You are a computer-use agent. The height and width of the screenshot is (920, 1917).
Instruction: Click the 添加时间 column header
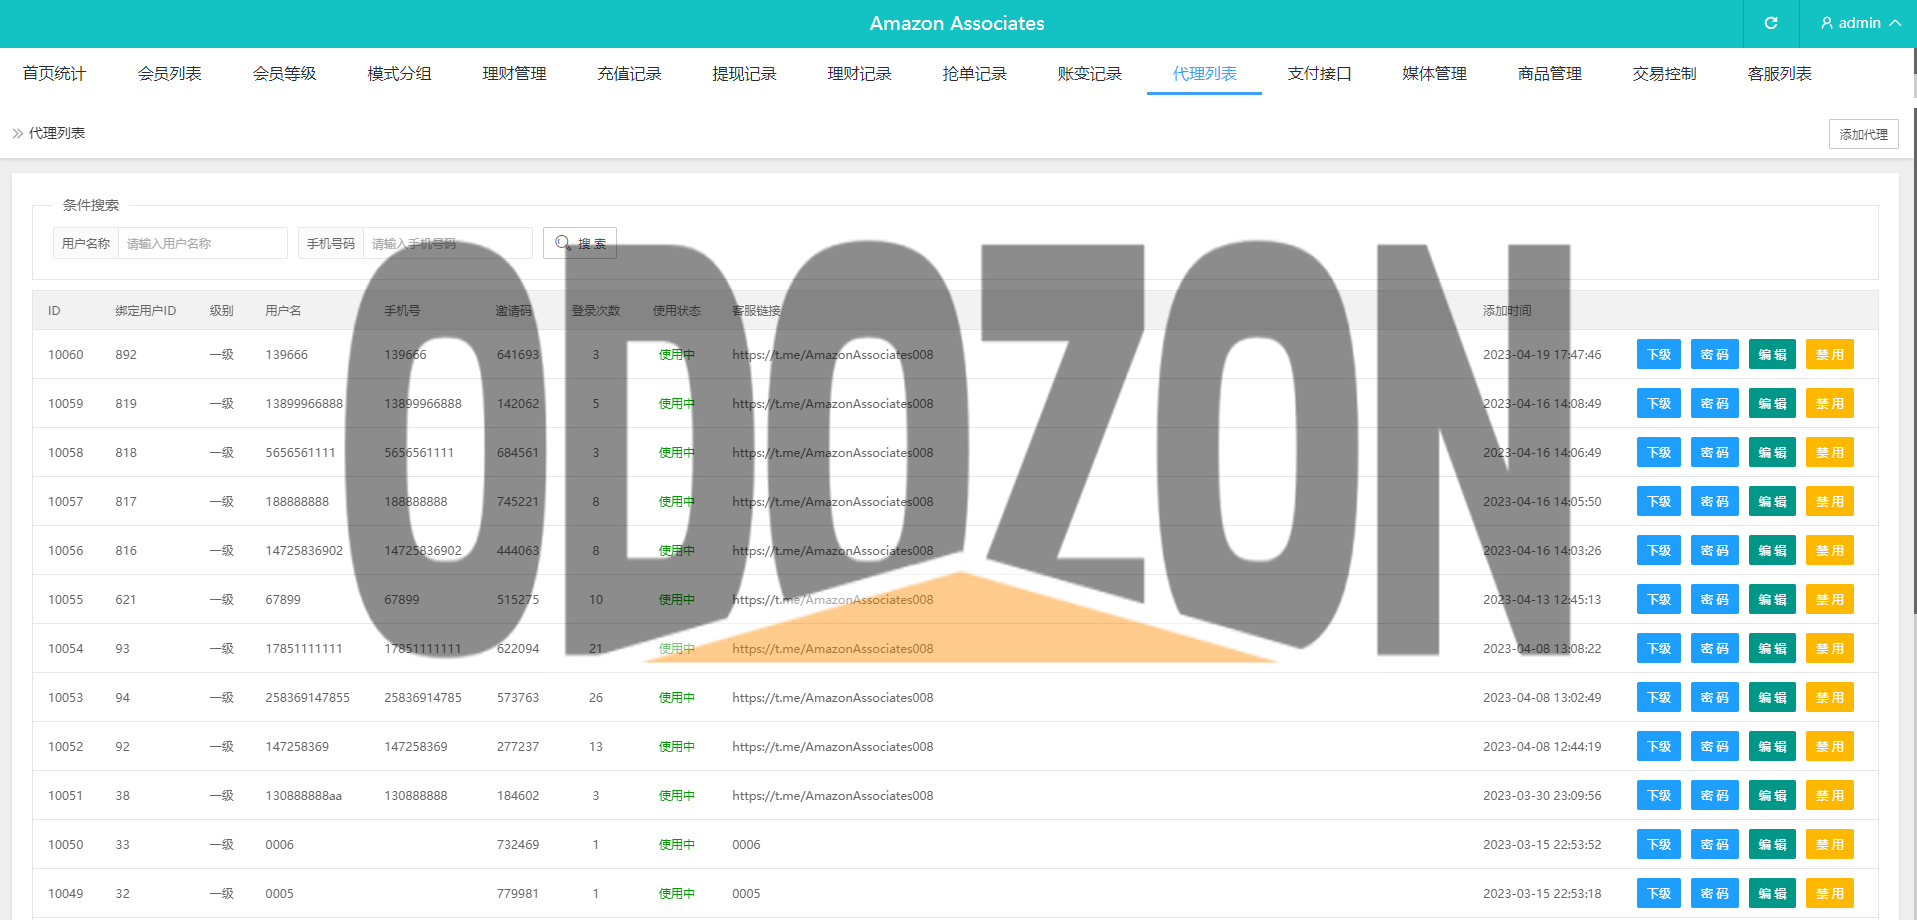click(x=1507, y=311)
